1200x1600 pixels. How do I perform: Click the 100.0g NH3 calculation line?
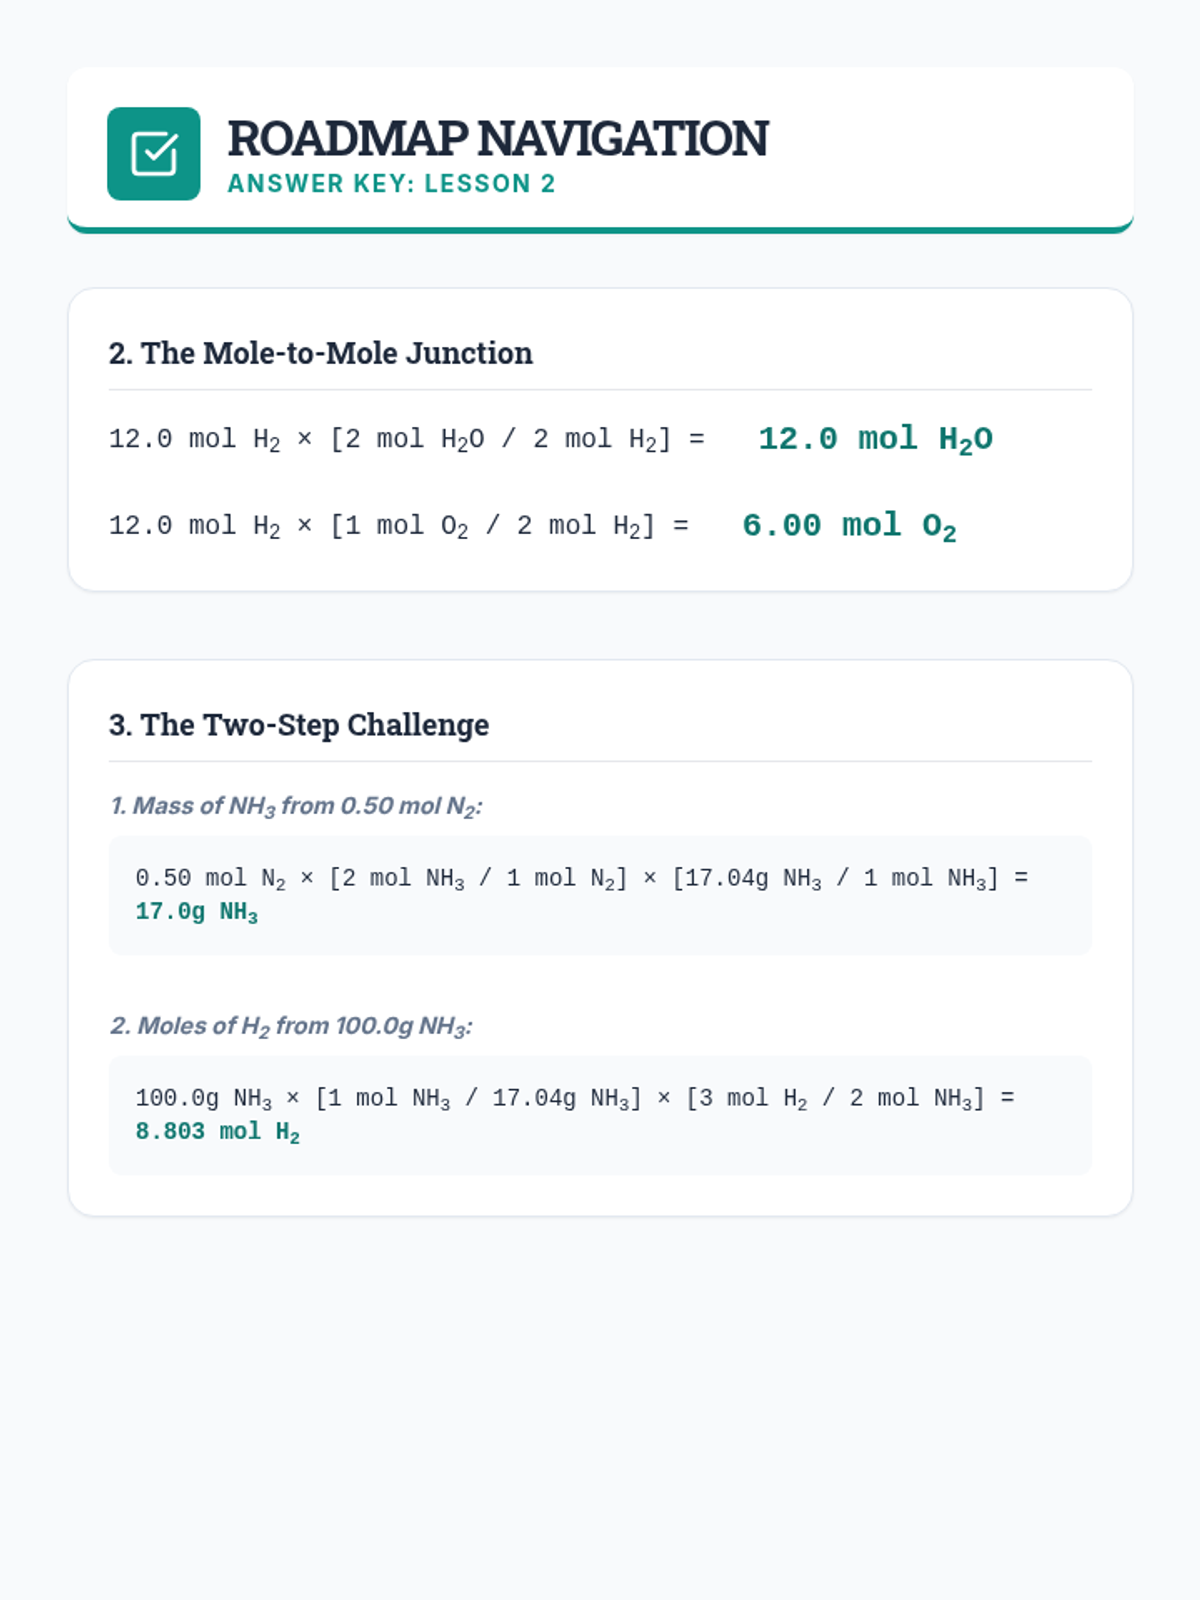tap(574, 1098)
